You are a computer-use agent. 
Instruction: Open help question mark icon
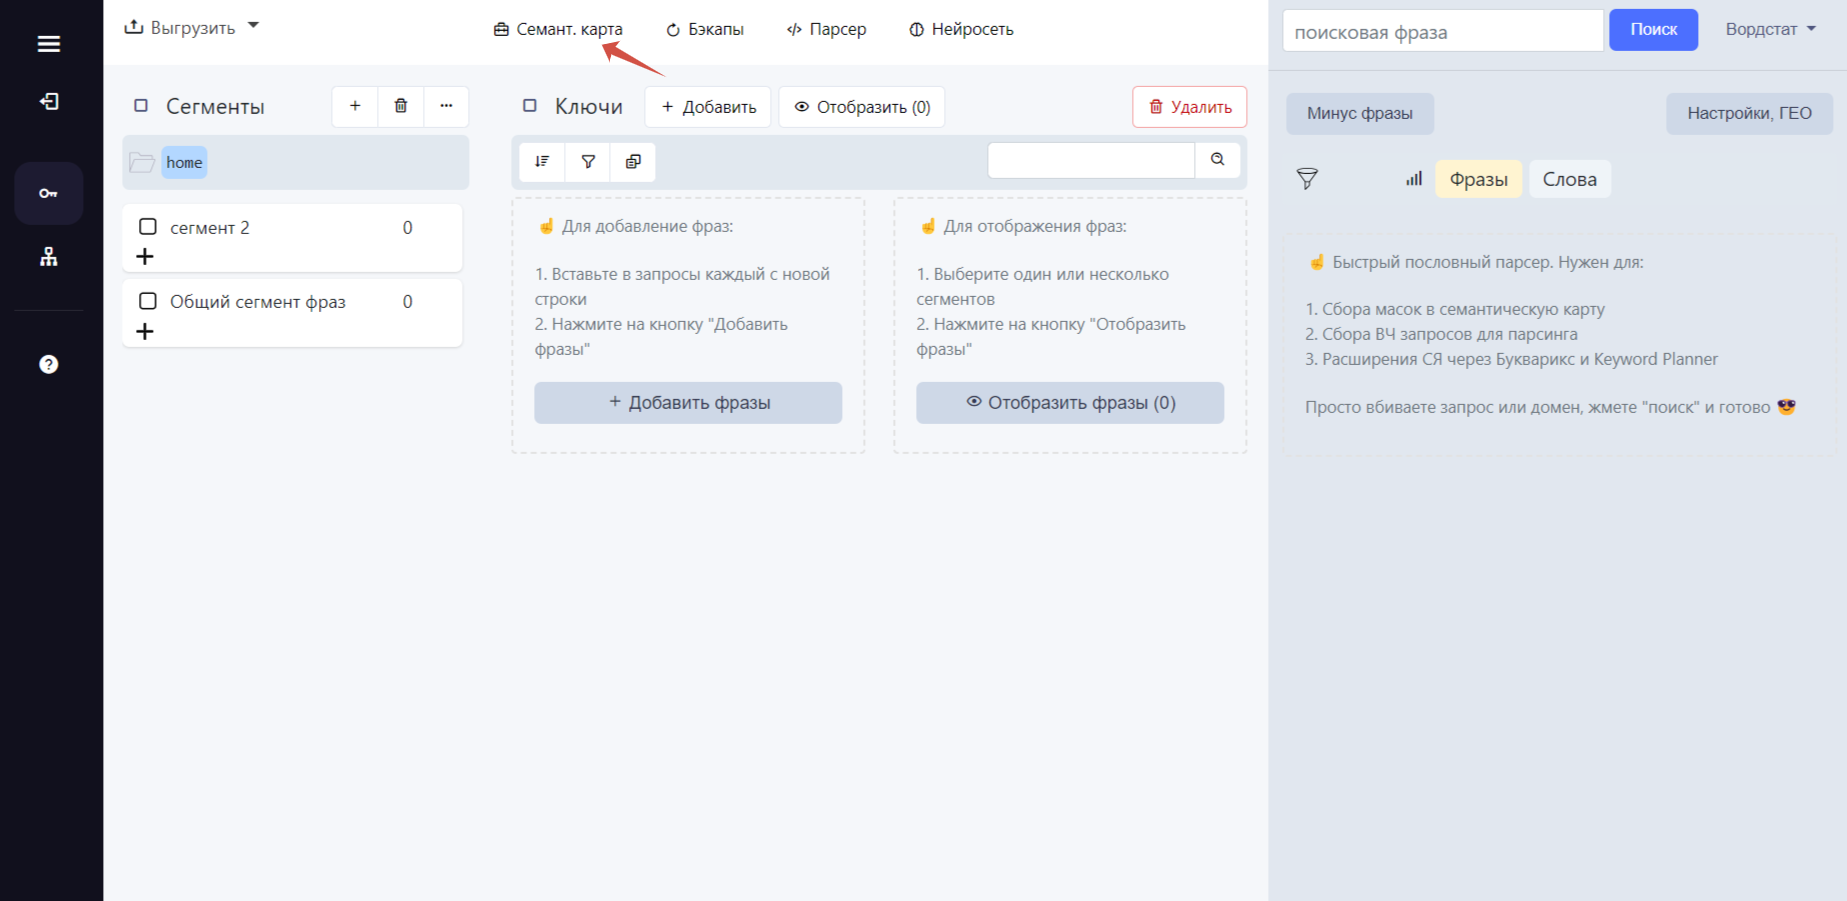pyautogui.click(x=48, y=364)
